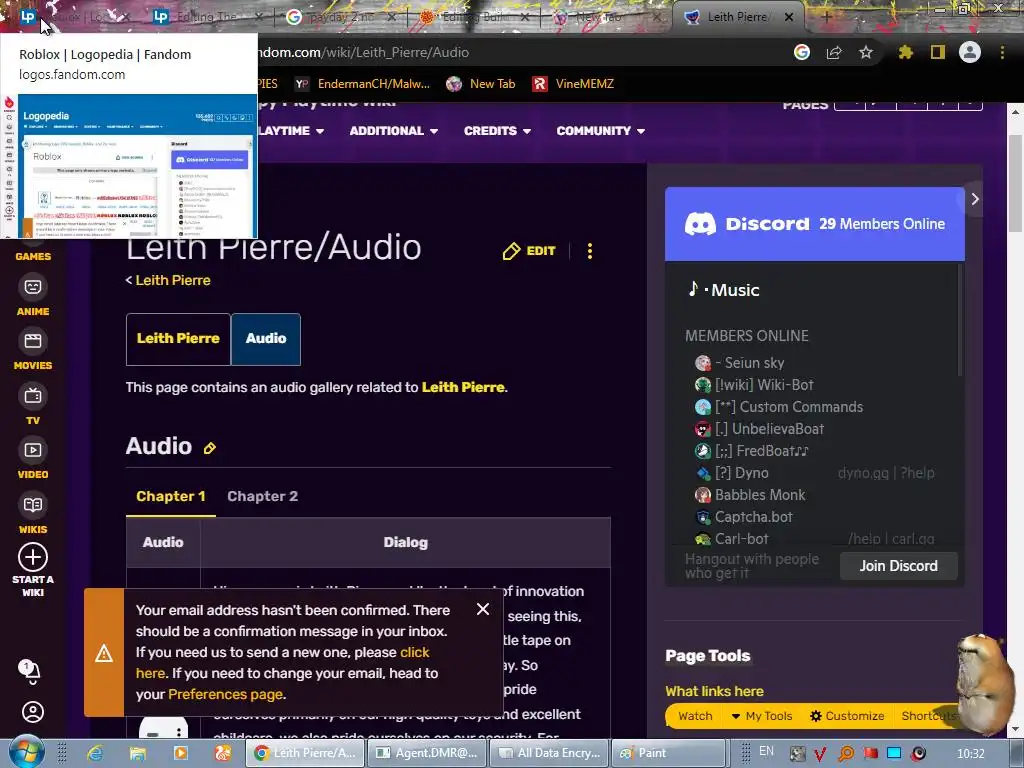This screenshot has height=768, width=1024.
Task: Open the Wikis section icon
Action: (33, 505)
